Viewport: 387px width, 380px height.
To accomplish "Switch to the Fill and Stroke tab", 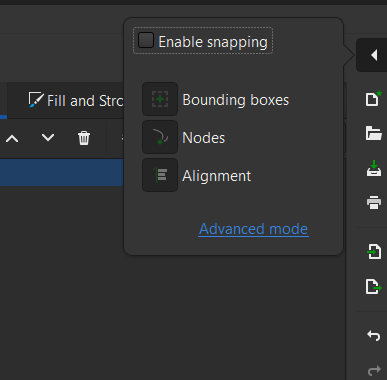I will click(x=76, y=100).
